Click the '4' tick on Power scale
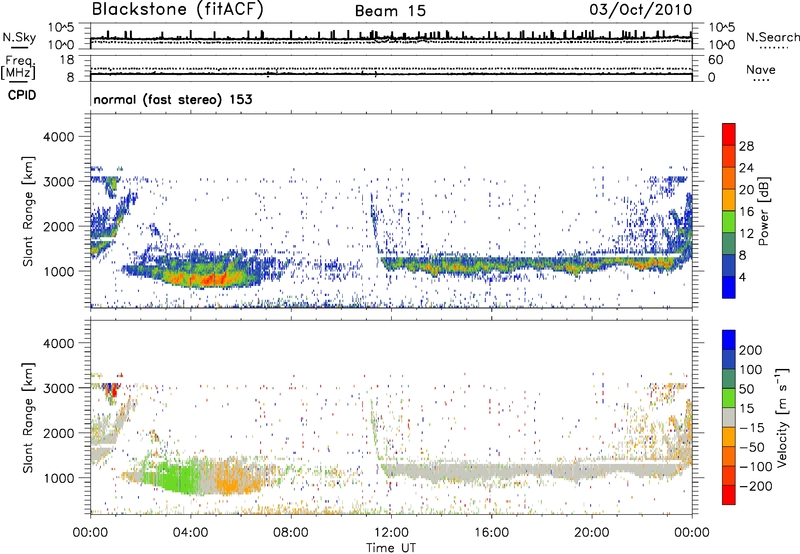Image resolution: width=800 pixels, height=554 pixels. pos(742,277)
